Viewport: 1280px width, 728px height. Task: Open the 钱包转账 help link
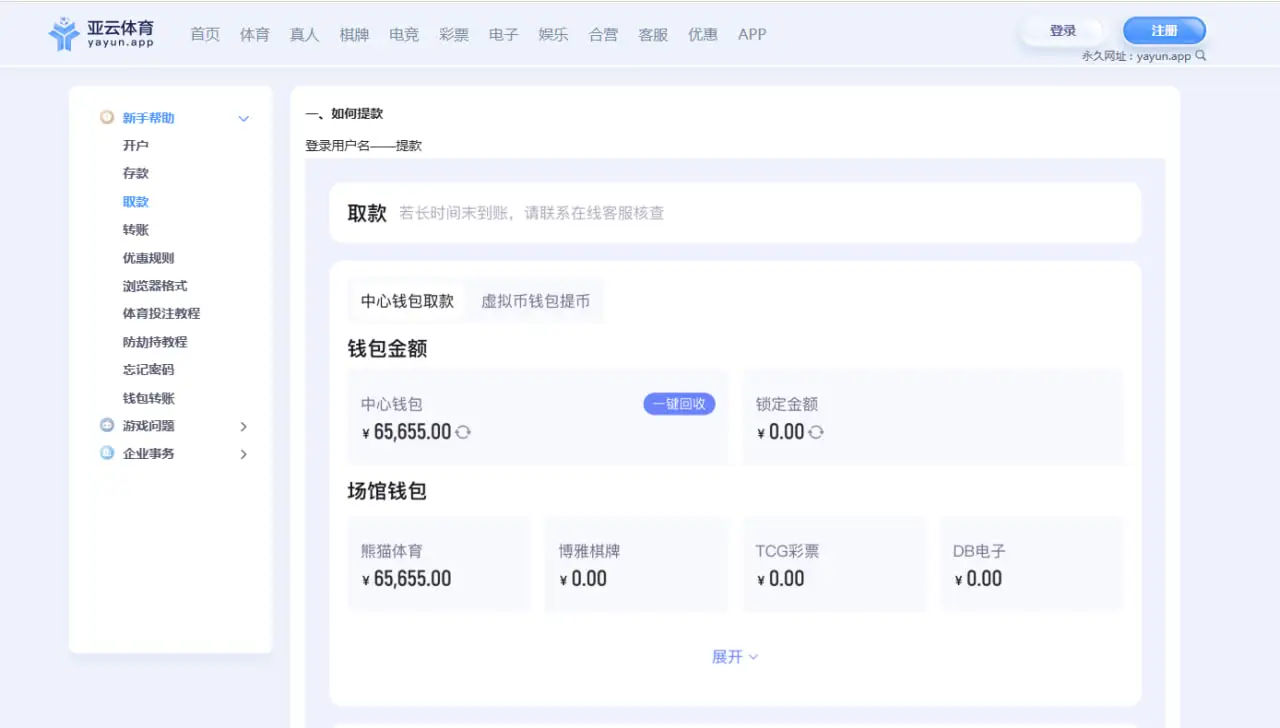pyautogui.click(x=148, y=398)
